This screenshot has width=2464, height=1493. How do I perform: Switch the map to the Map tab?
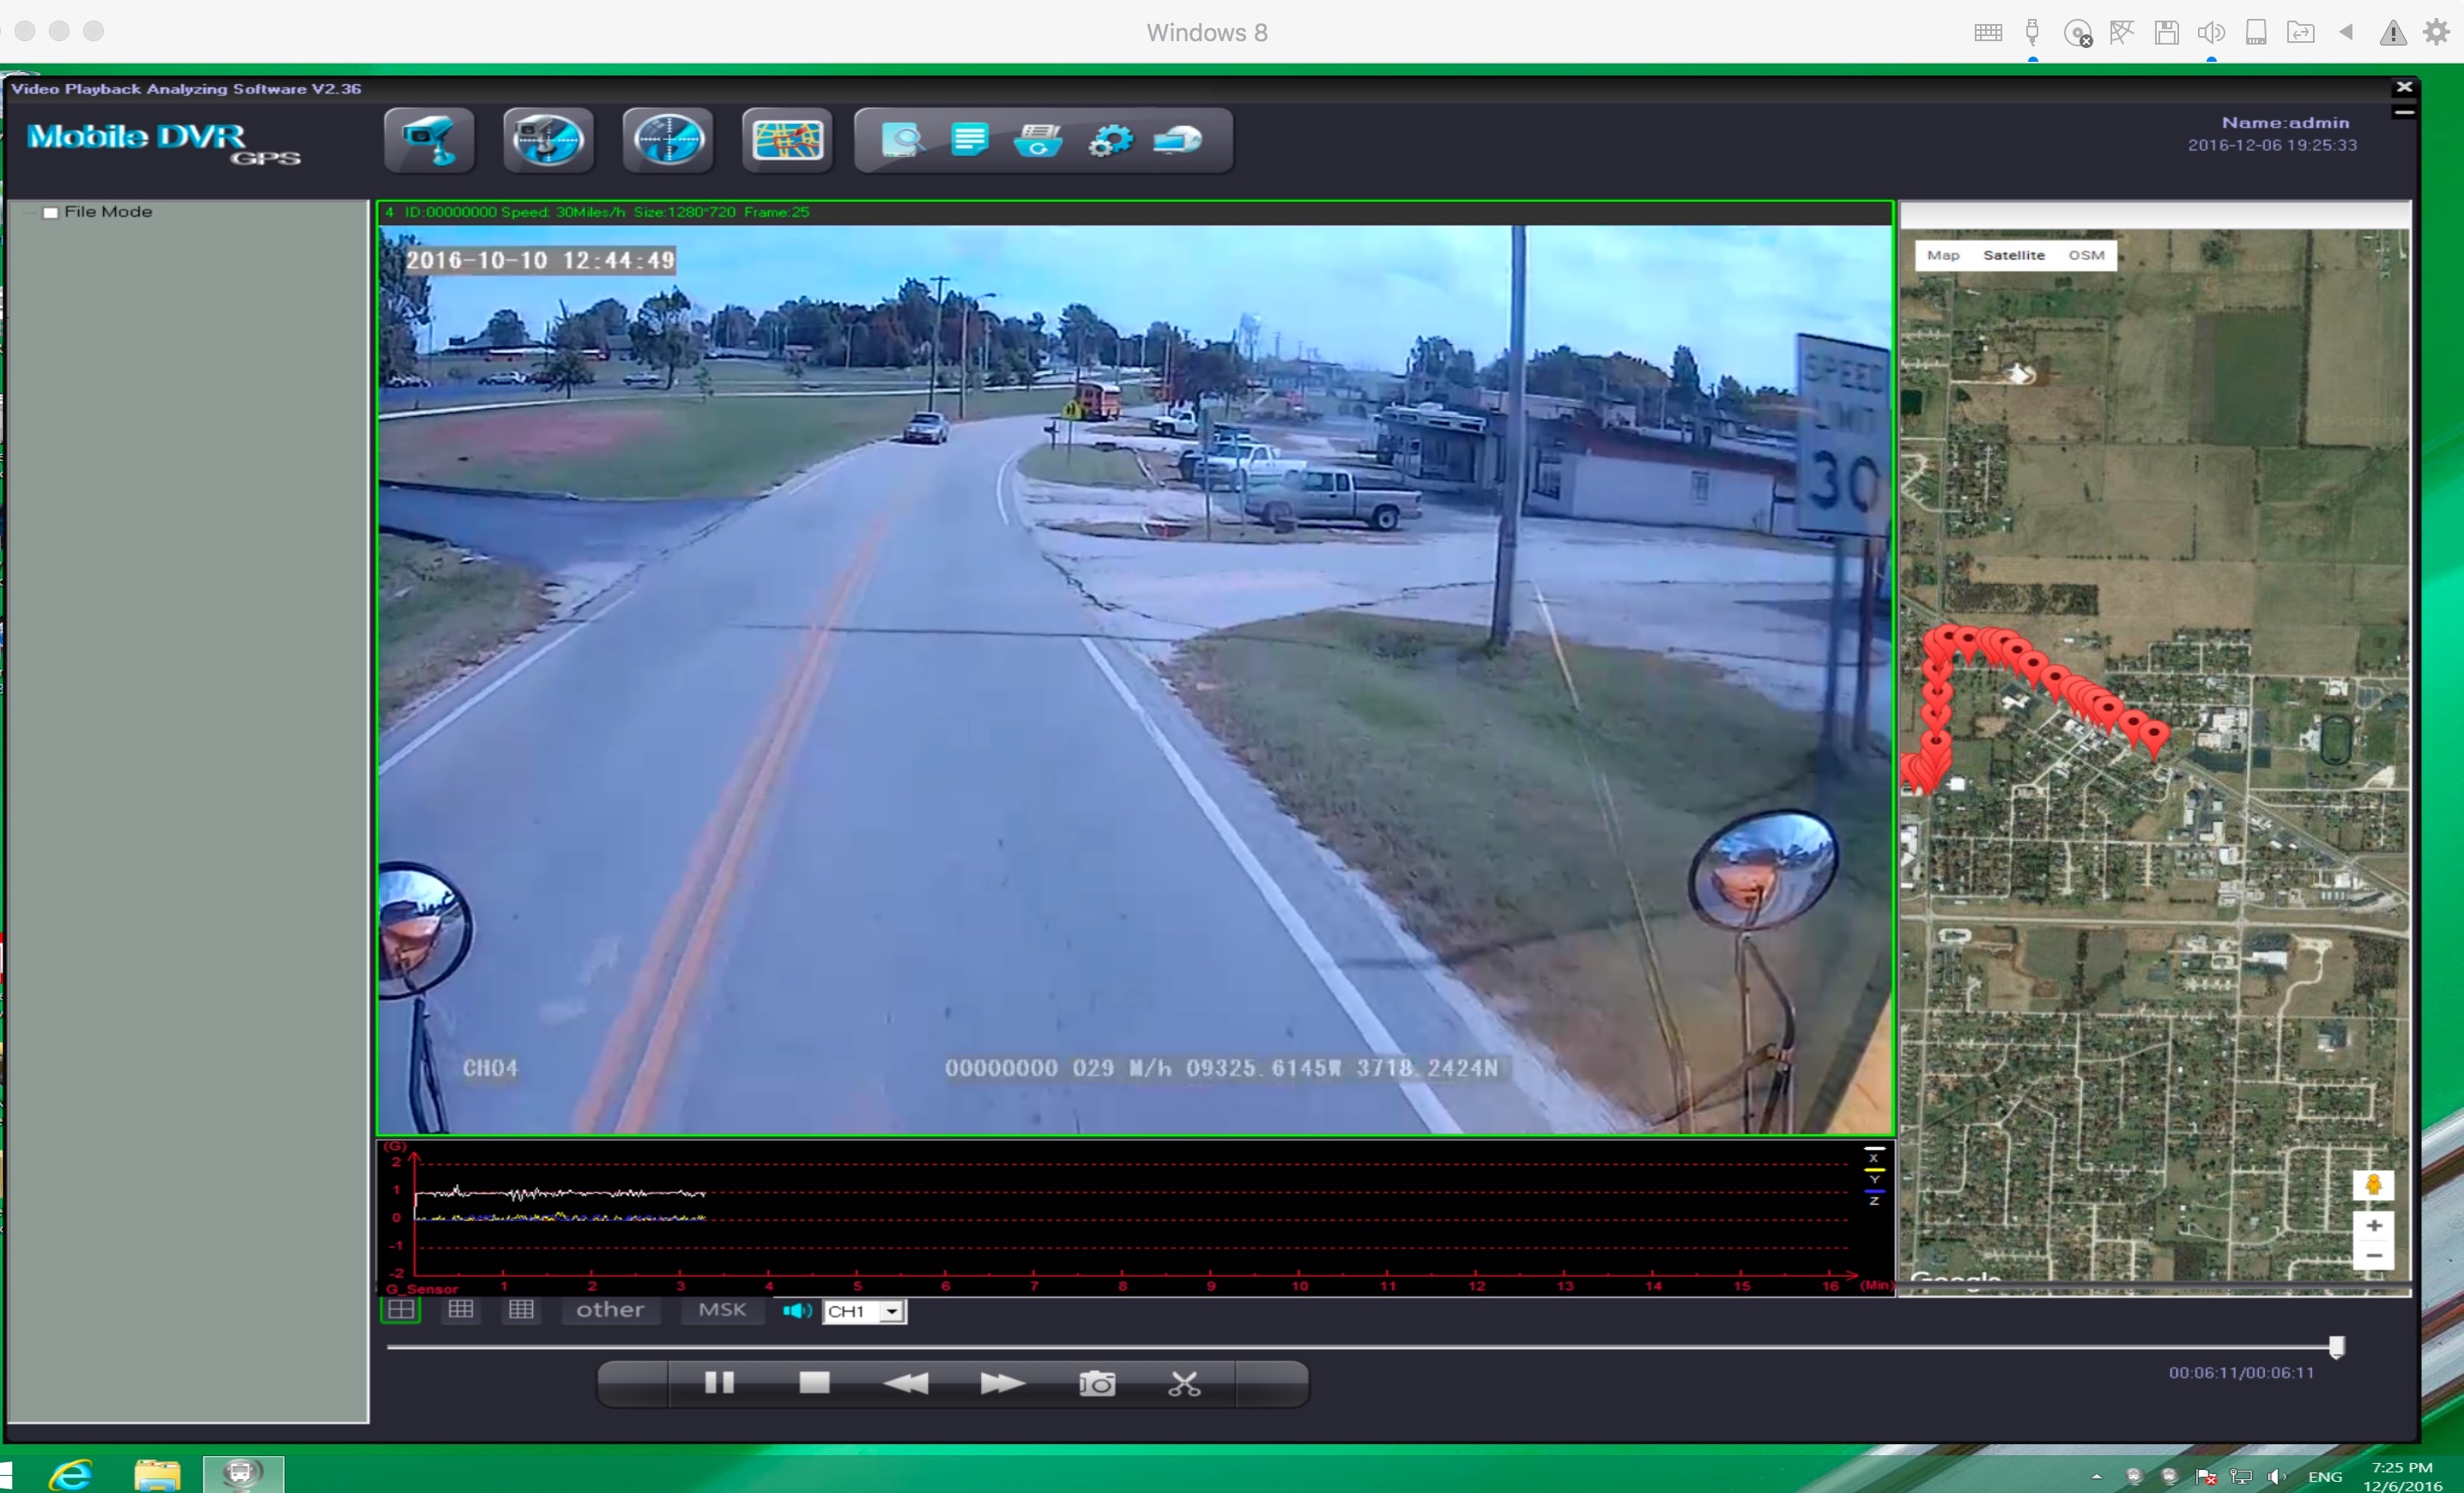click(1942, 255)
